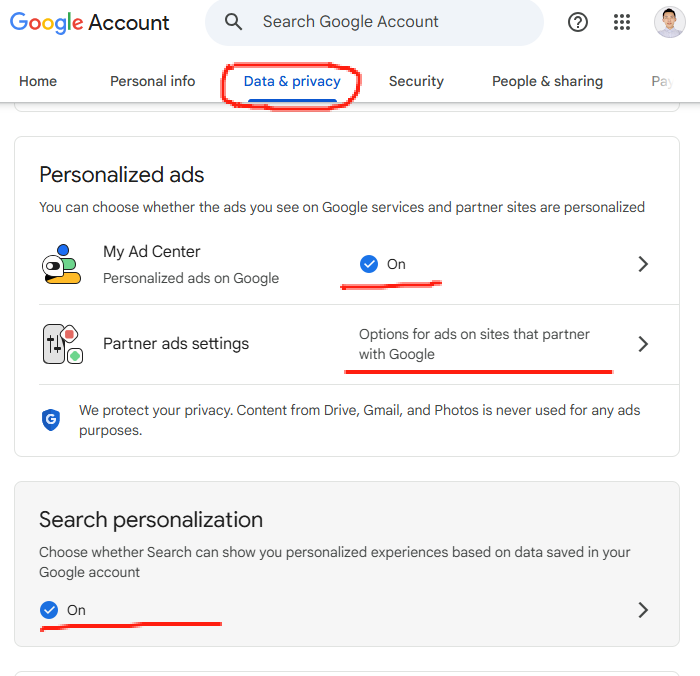The image size is (700, 676).
Task: Expand Partner ads settings chevron
Action: (643, 344)
